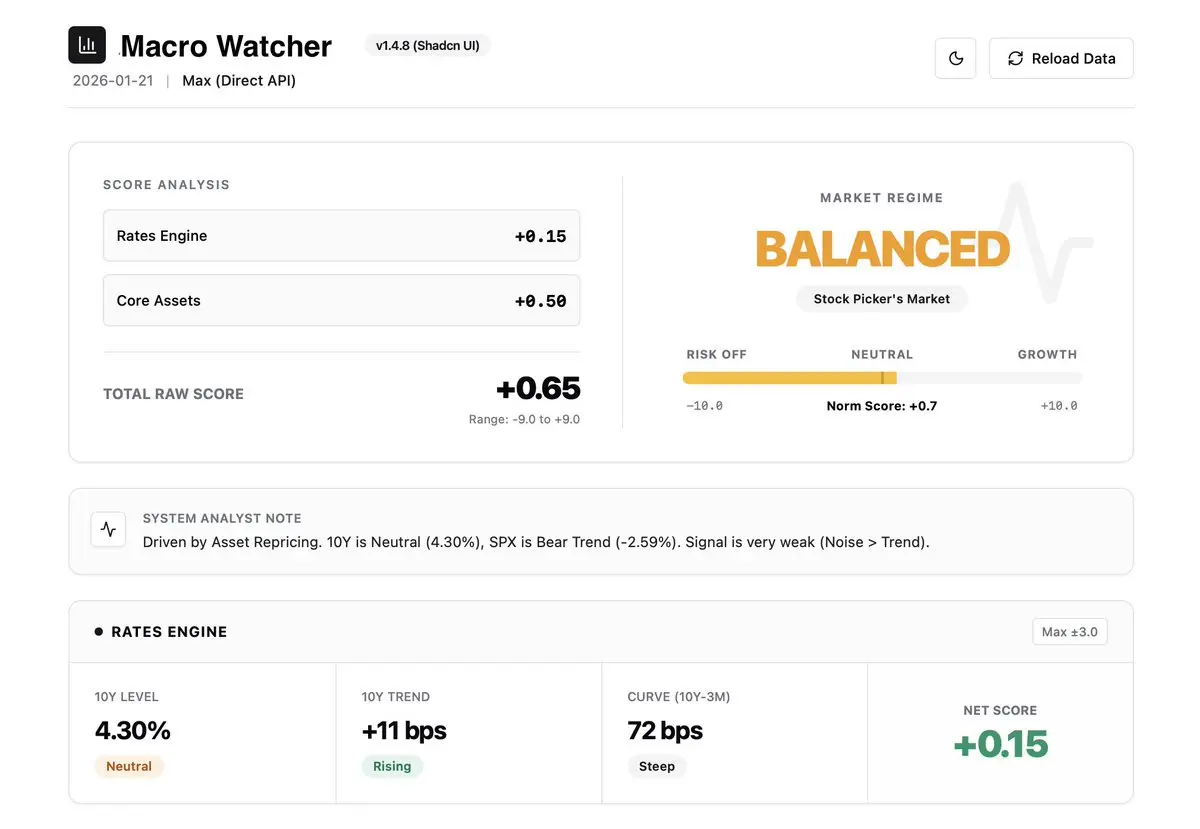The image size is (1200, 829).
Task: Click the Steep tag under Curve
Action: [657, 766]
